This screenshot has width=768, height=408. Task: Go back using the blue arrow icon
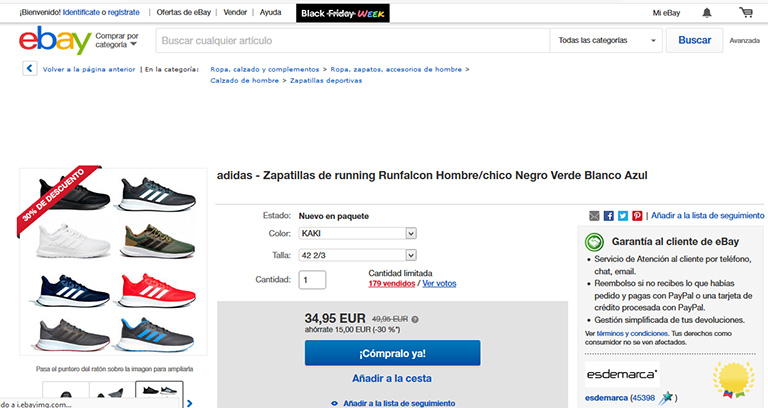tap(29, 69)
